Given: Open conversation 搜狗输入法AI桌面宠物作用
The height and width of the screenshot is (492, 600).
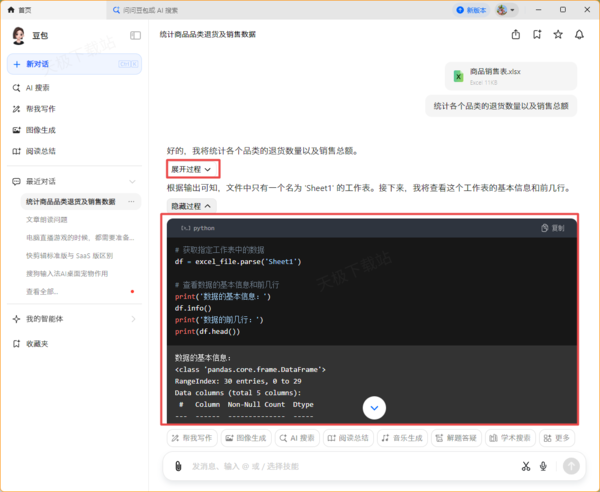Looking at the screenshot, I should [67, 274].
